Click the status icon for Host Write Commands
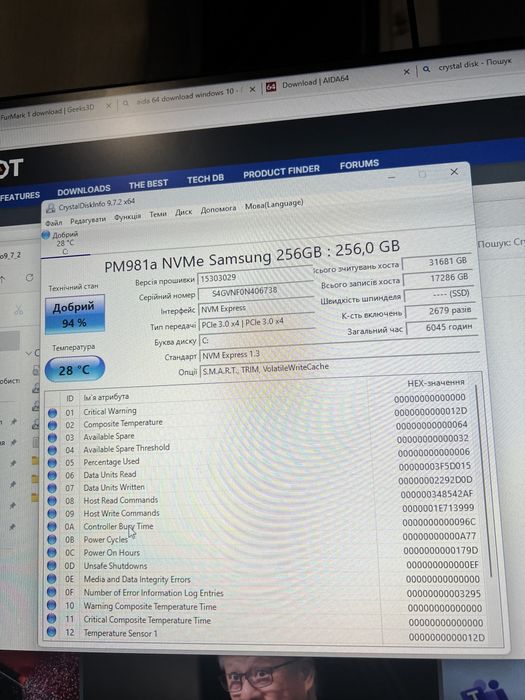 [52, 514]
